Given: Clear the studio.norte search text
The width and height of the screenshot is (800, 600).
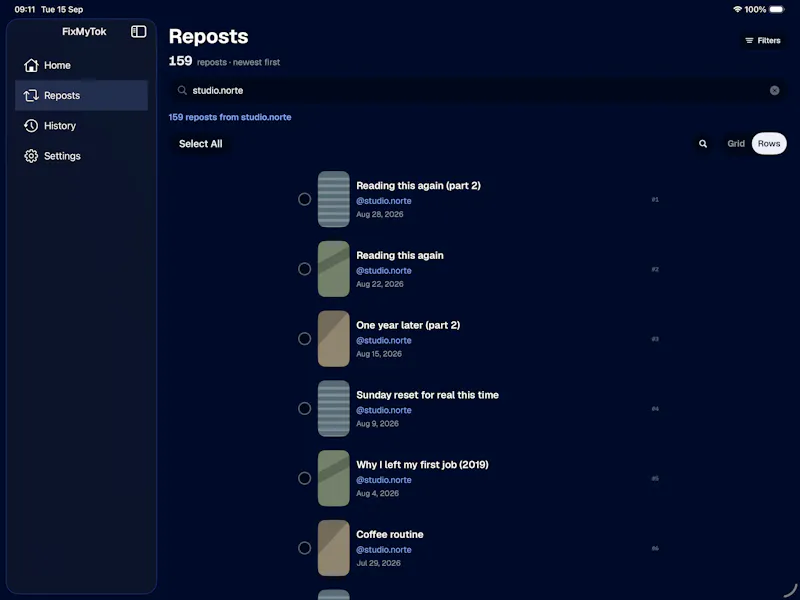Looking at the screenshot, I should click(x=774, y=90).
